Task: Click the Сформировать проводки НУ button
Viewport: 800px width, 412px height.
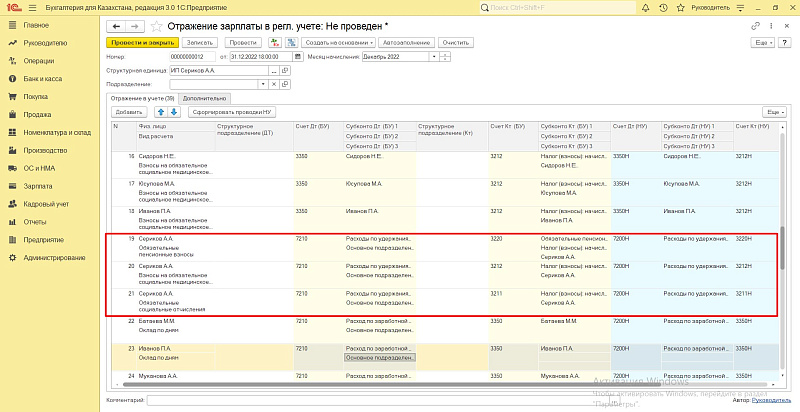Action: [233, 112]
